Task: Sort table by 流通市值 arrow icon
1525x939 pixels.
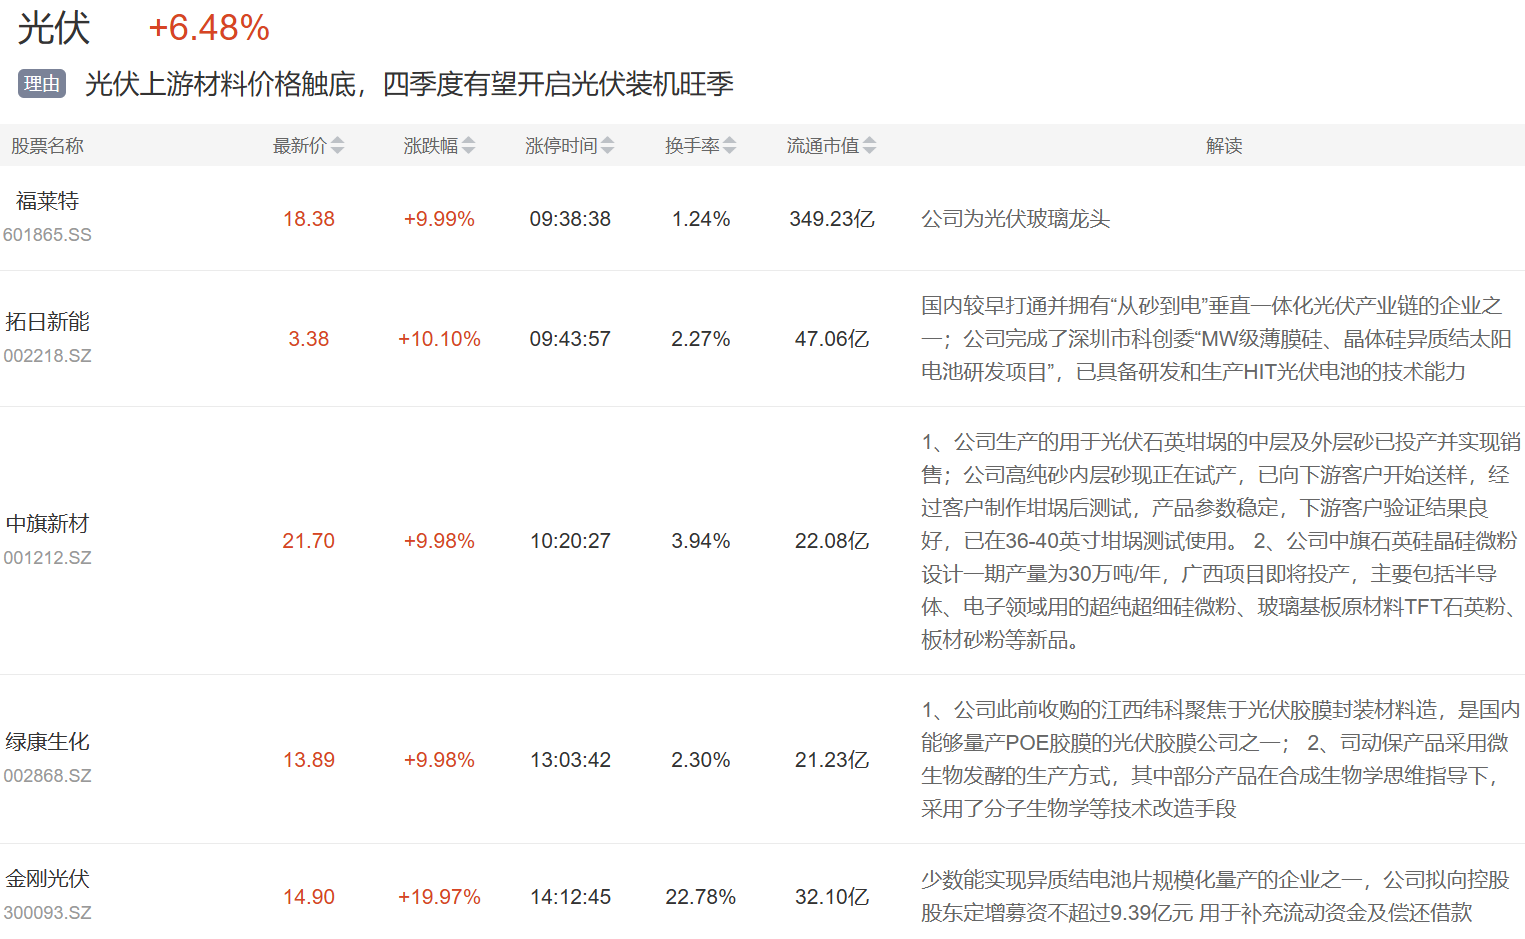Action: 870,146
